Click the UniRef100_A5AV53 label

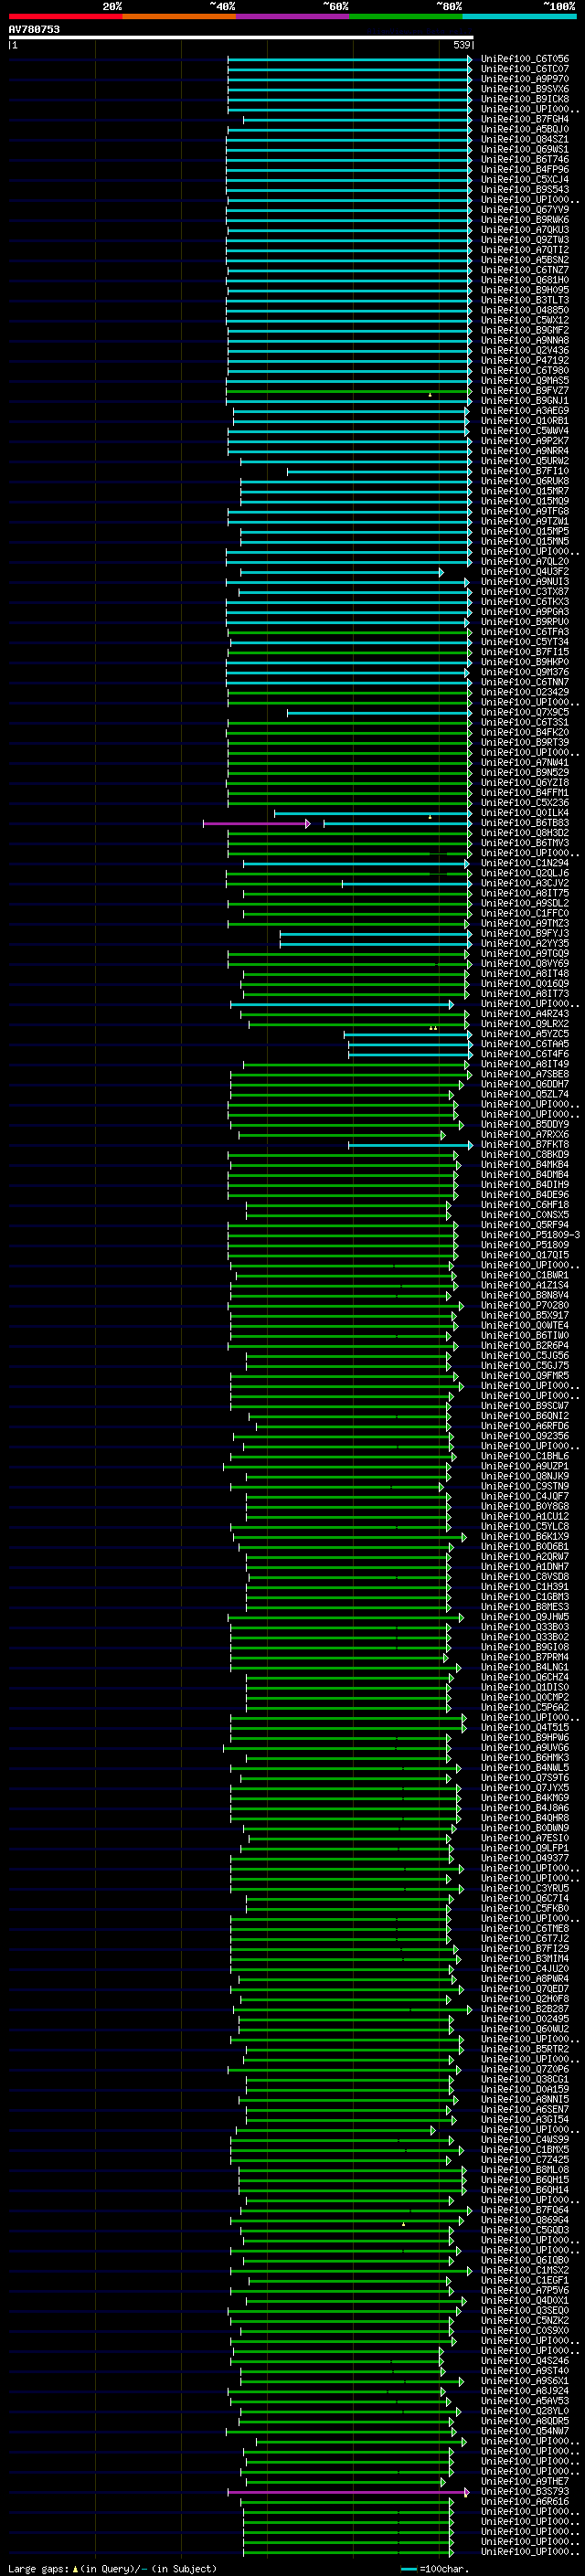pyautogui.click(x=524, y=2400)
